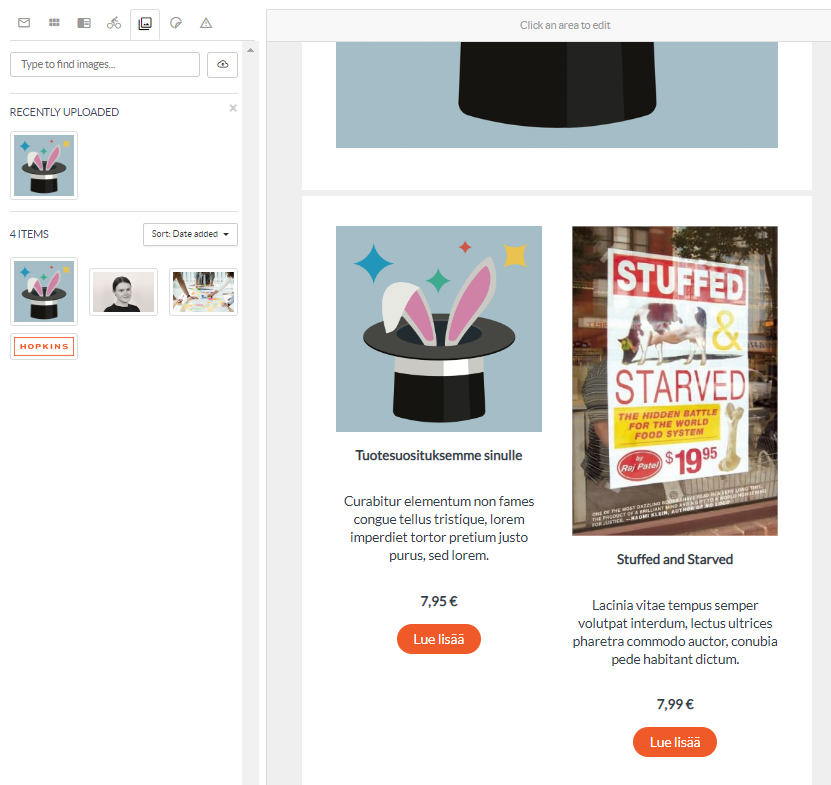Click the 'RECENTLY UPLOADED' section label
831x785 pixels.
point(65,112)
